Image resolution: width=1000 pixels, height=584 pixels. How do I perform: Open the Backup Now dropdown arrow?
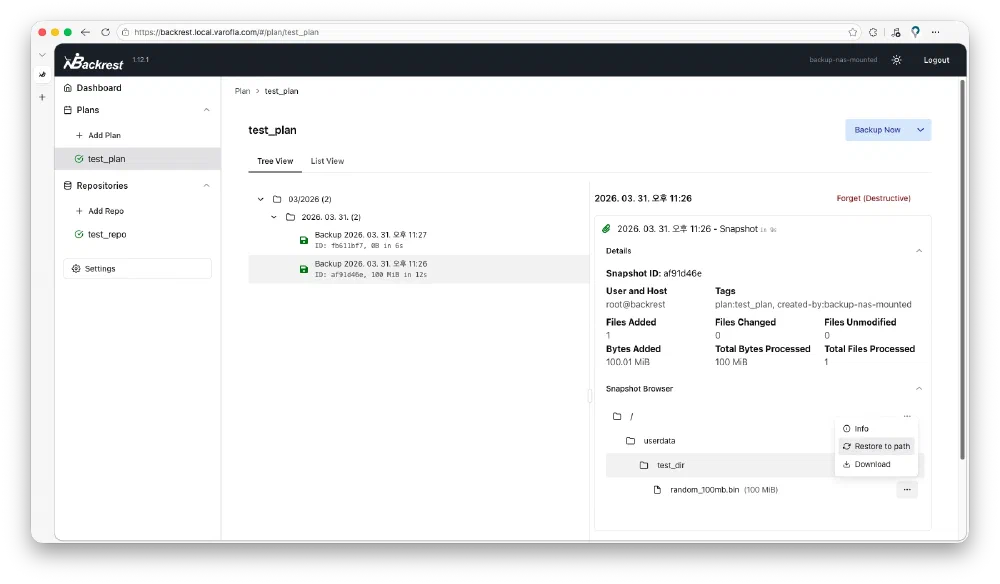(921, 130)
